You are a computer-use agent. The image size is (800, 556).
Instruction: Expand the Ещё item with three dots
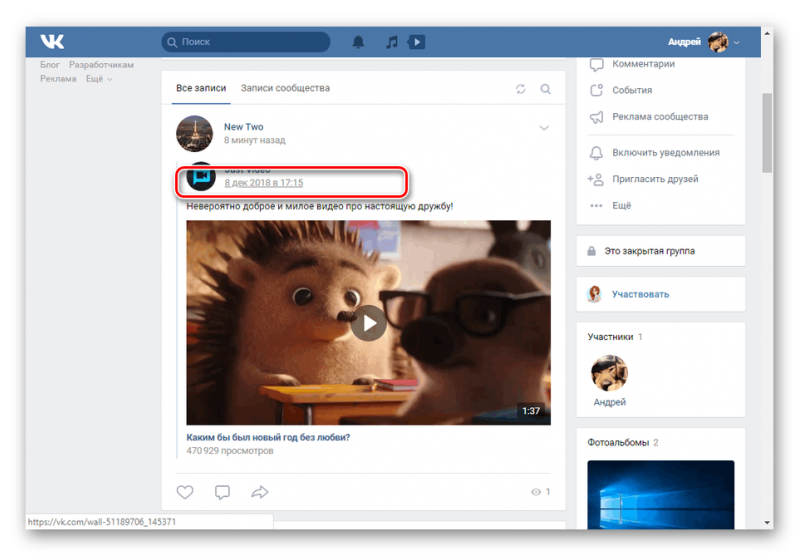click(621, 206)
